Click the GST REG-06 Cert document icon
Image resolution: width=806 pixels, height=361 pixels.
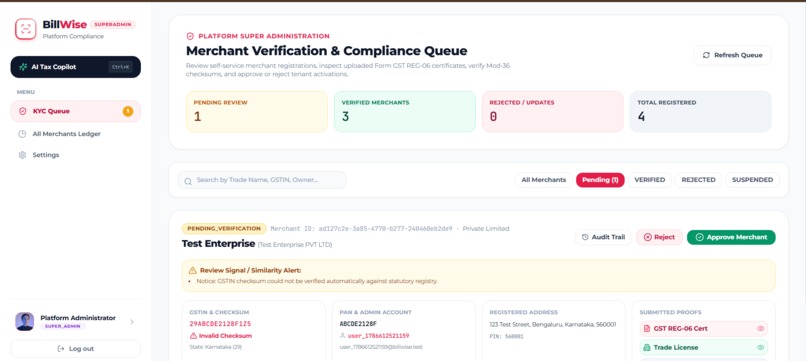[x=647, y=329]
